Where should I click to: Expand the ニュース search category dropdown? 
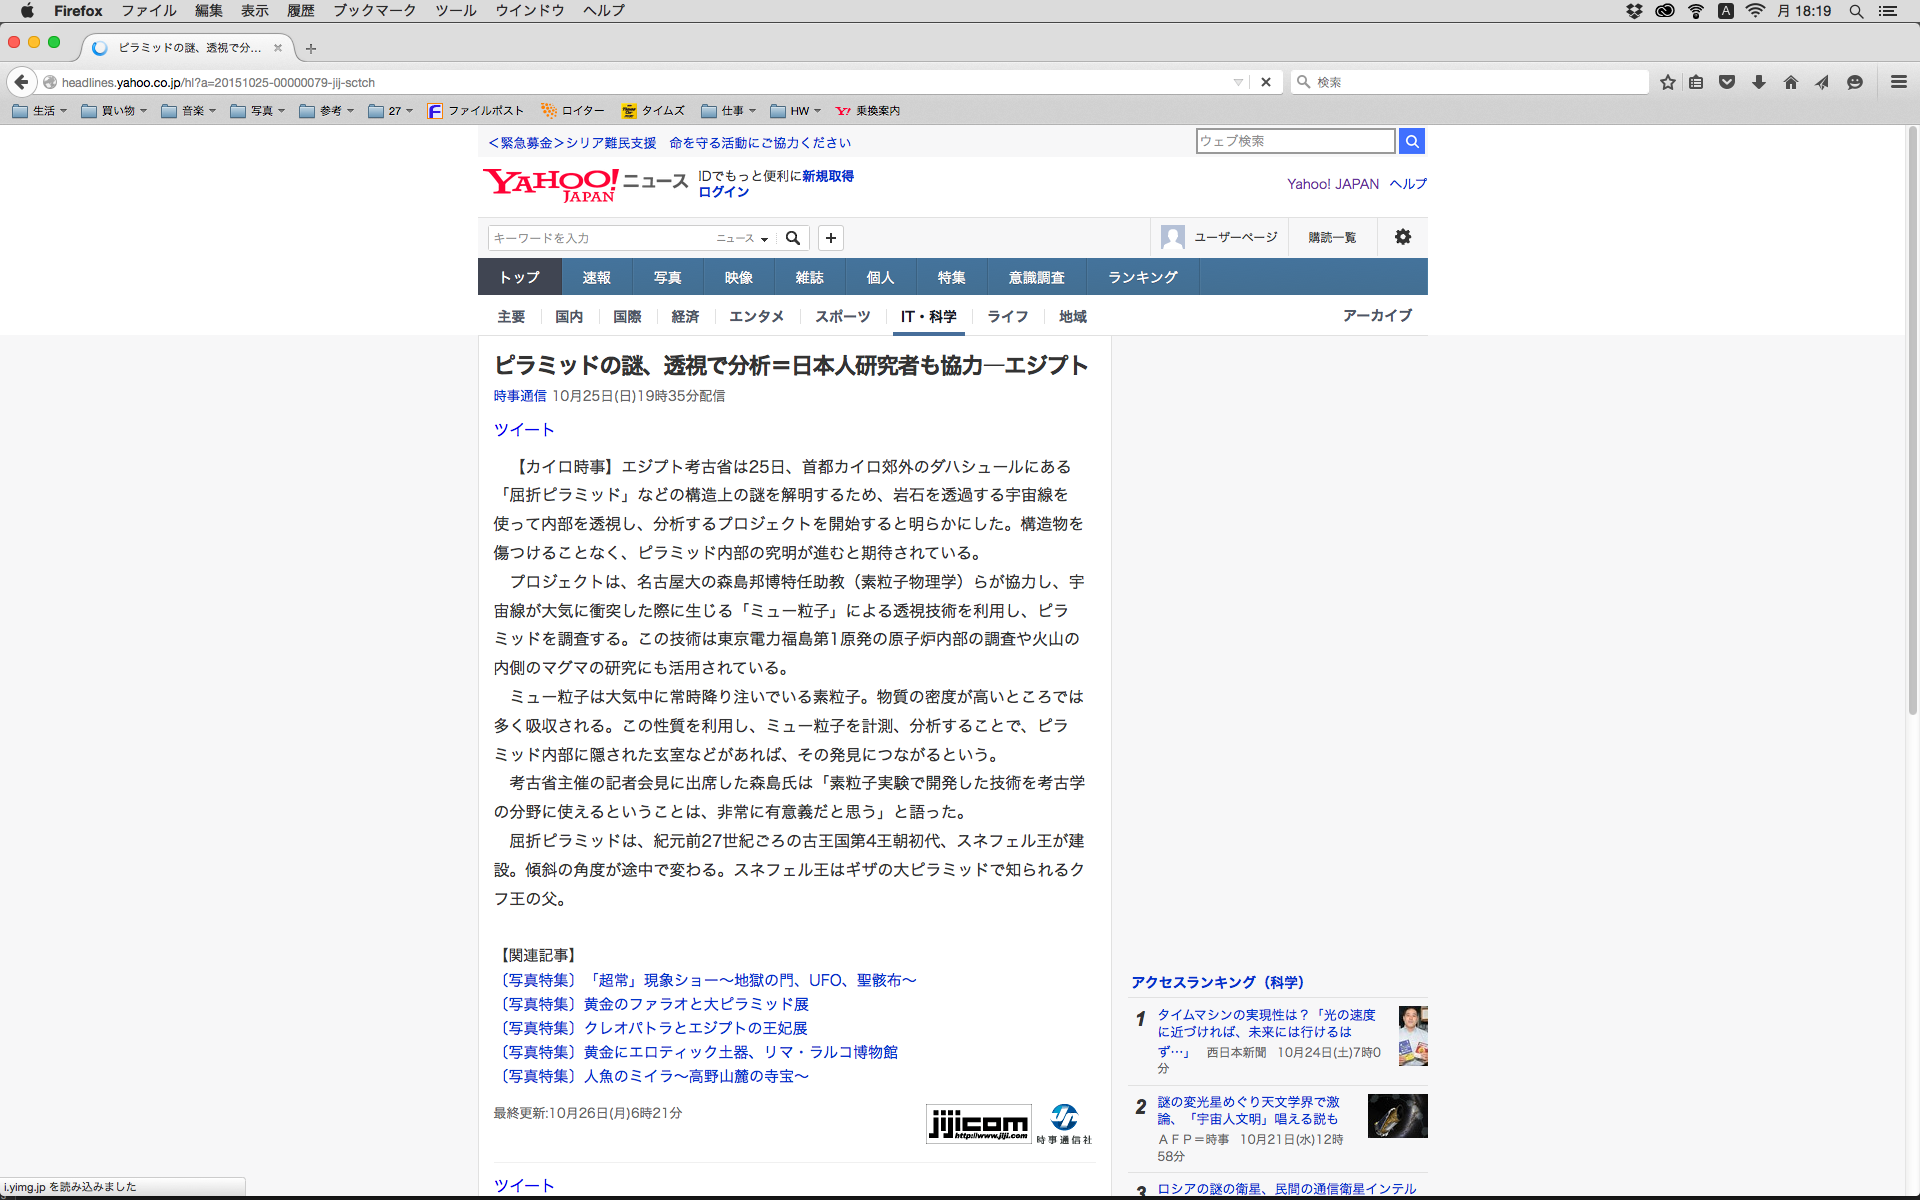tap(742, 238)
